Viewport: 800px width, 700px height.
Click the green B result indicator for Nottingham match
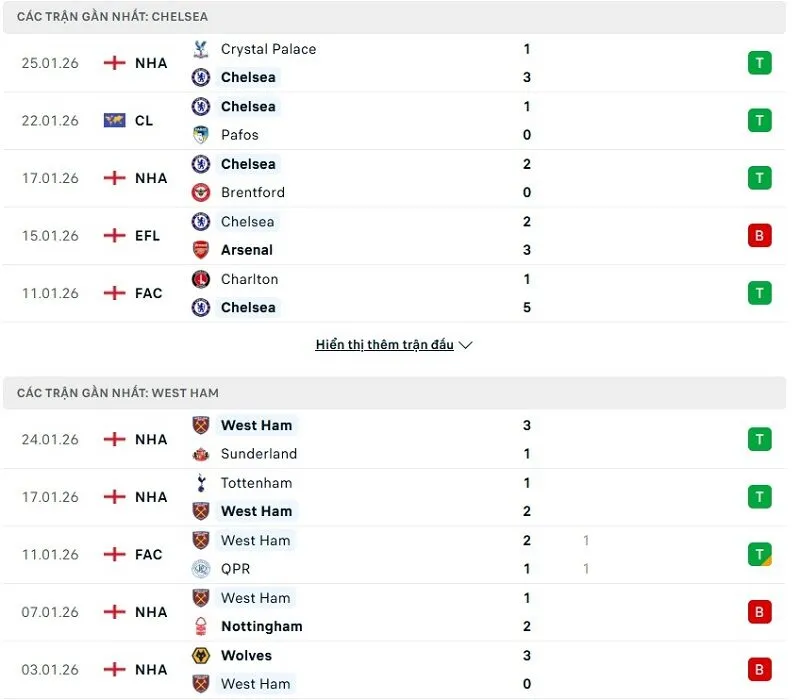coord(759,612)
